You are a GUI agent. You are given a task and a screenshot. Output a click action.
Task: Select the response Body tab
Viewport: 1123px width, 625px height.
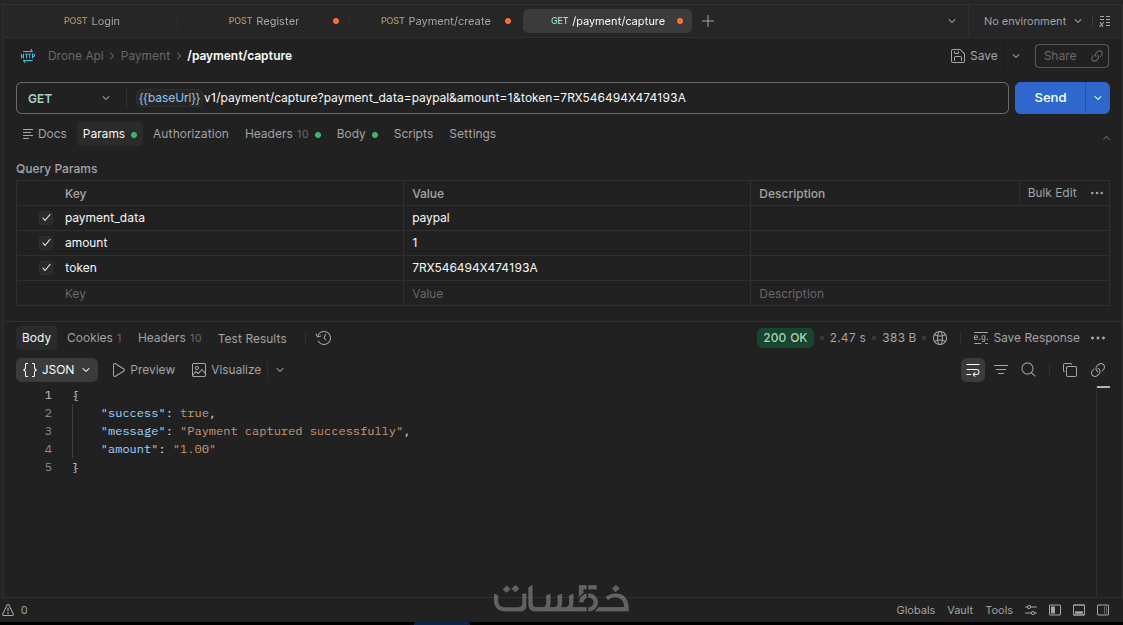[x=36, y=338]
